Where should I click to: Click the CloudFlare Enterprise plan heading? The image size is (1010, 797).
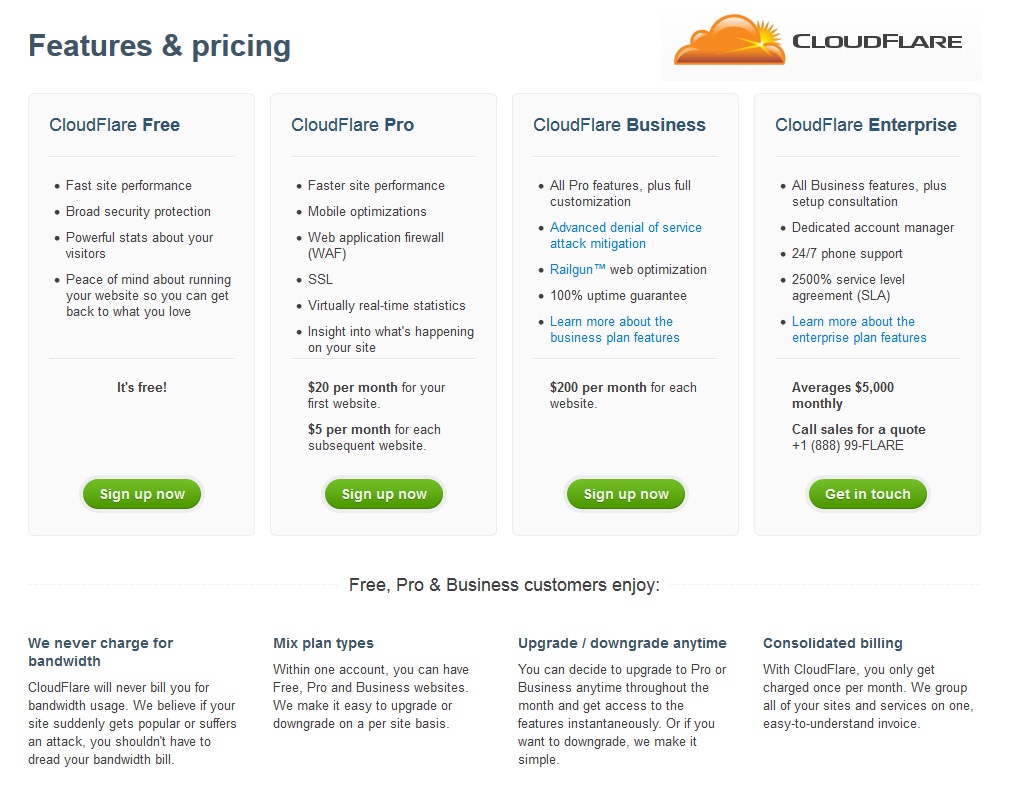[866, 125]
